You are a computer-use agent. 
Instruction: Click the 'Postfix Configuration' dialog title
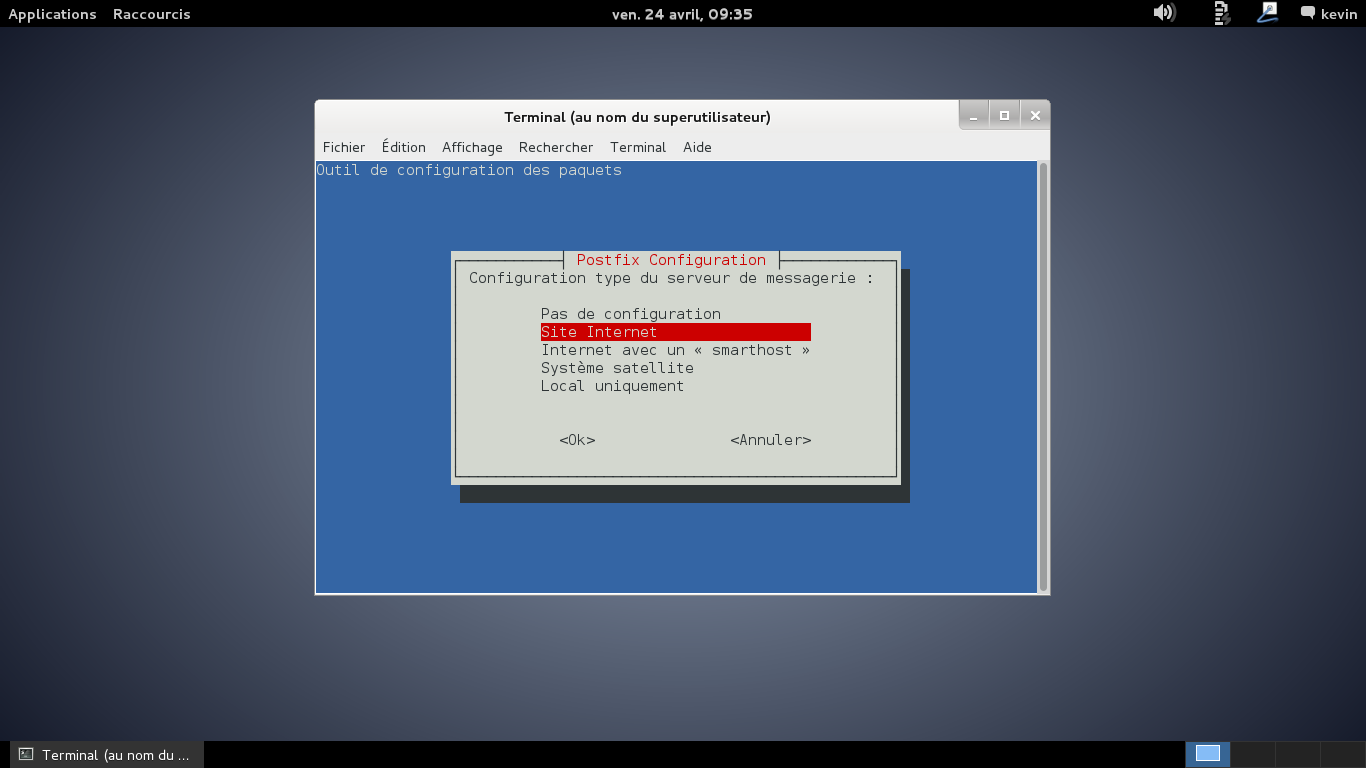671,260
